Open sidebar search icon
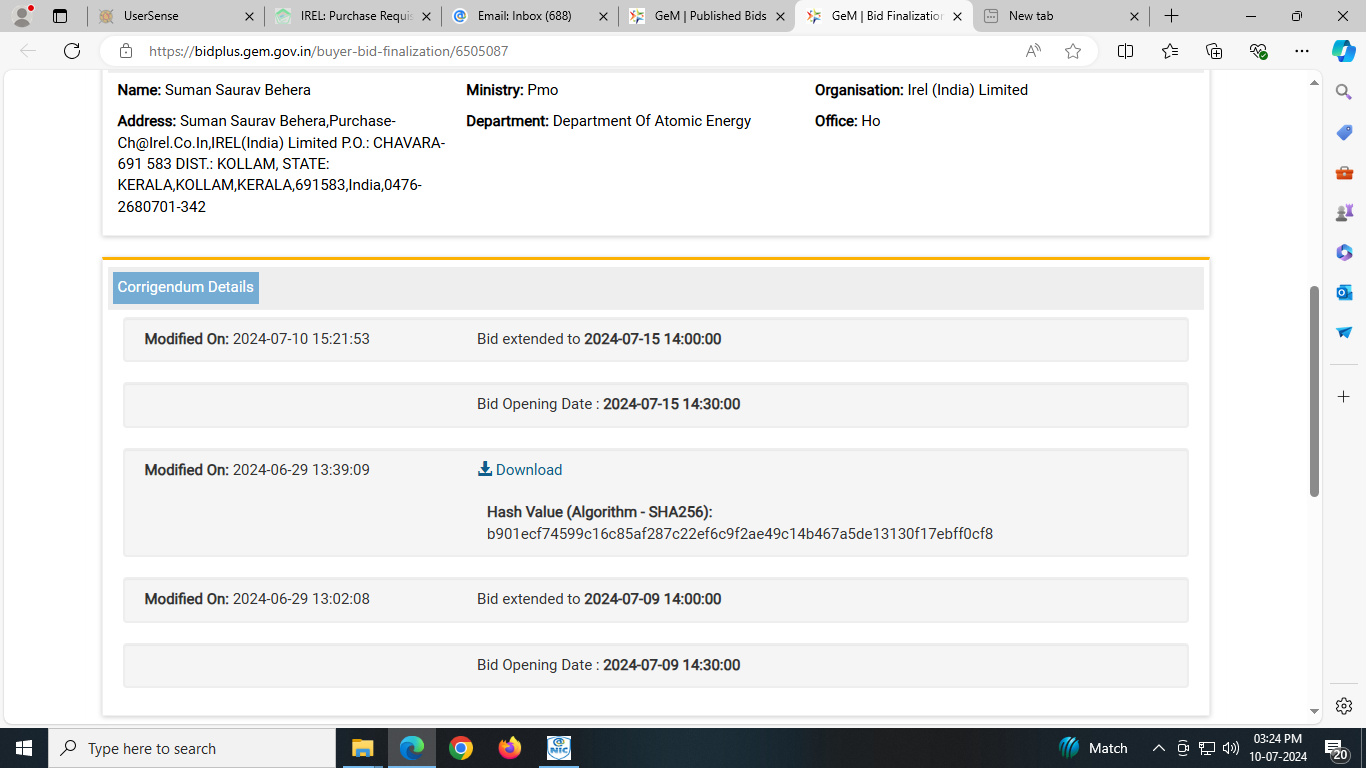 (1344, 92)
